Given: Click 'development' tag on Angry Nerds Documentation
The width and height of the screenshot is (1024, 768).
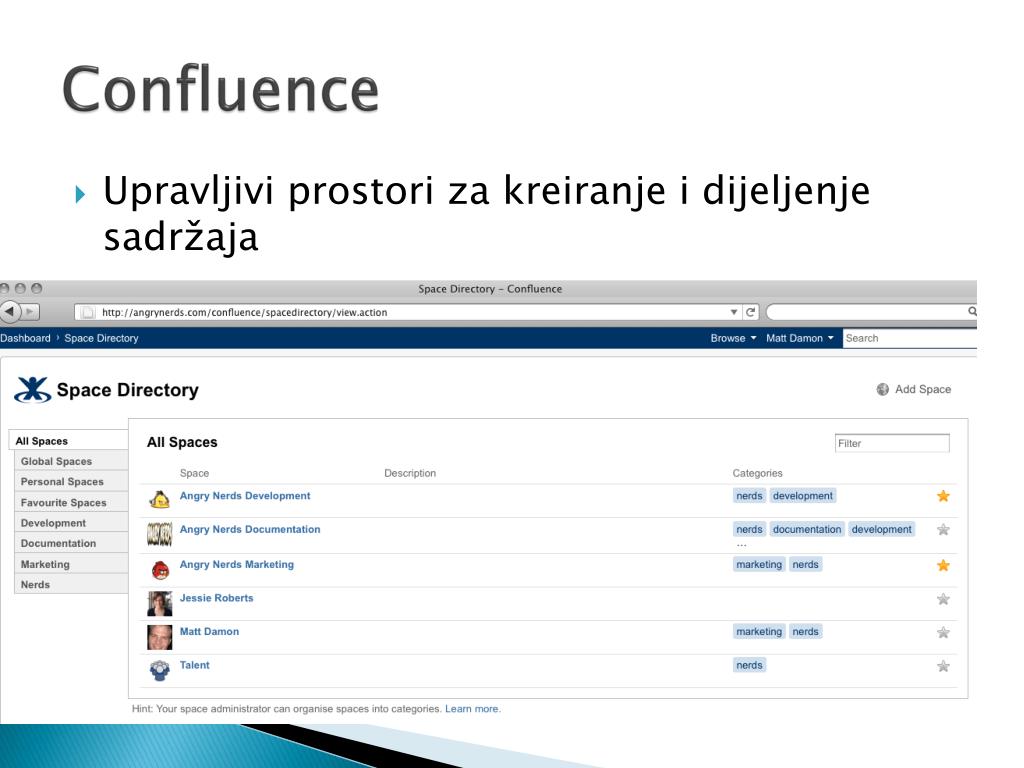Looking at the screenshot, I should point(881,529).
